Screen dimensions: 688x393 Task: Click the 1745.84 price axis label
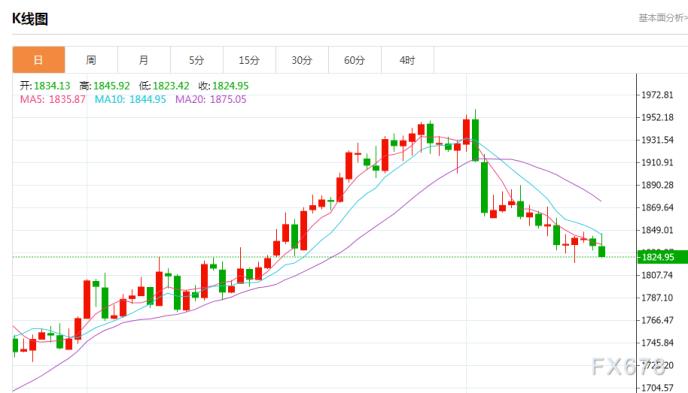pyautogui.click(x=657, y=343)
